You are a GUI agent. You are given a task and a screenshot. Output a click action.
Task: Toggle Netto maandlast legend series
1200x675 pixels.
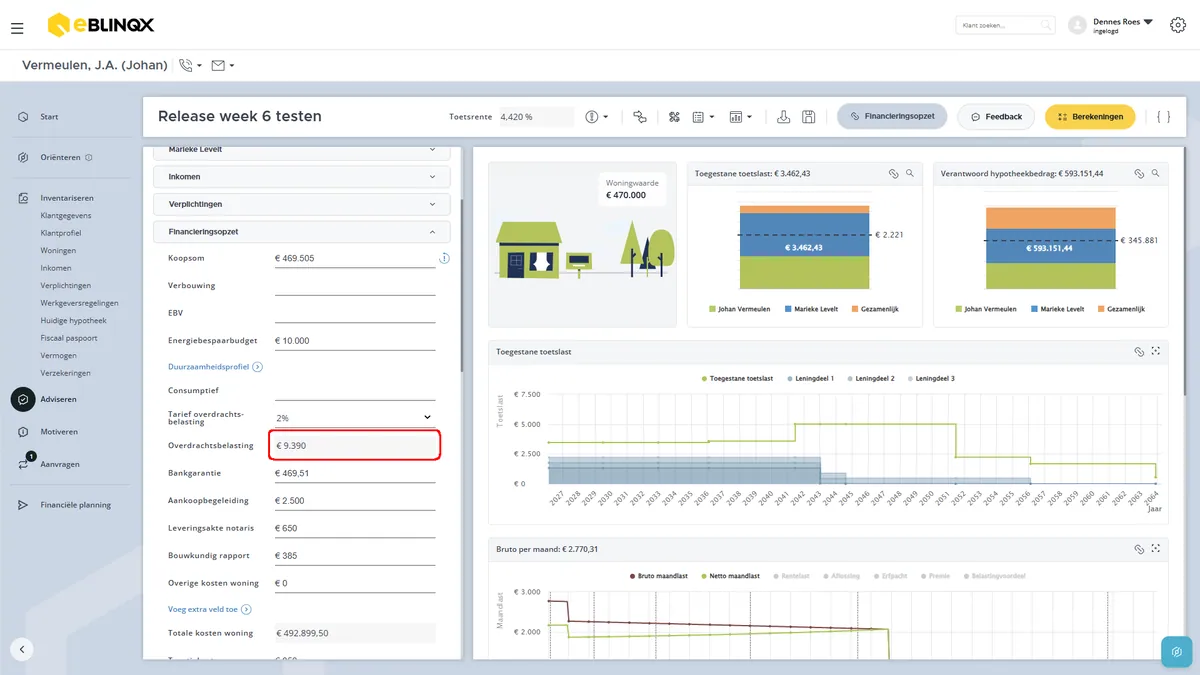(730, 576)
